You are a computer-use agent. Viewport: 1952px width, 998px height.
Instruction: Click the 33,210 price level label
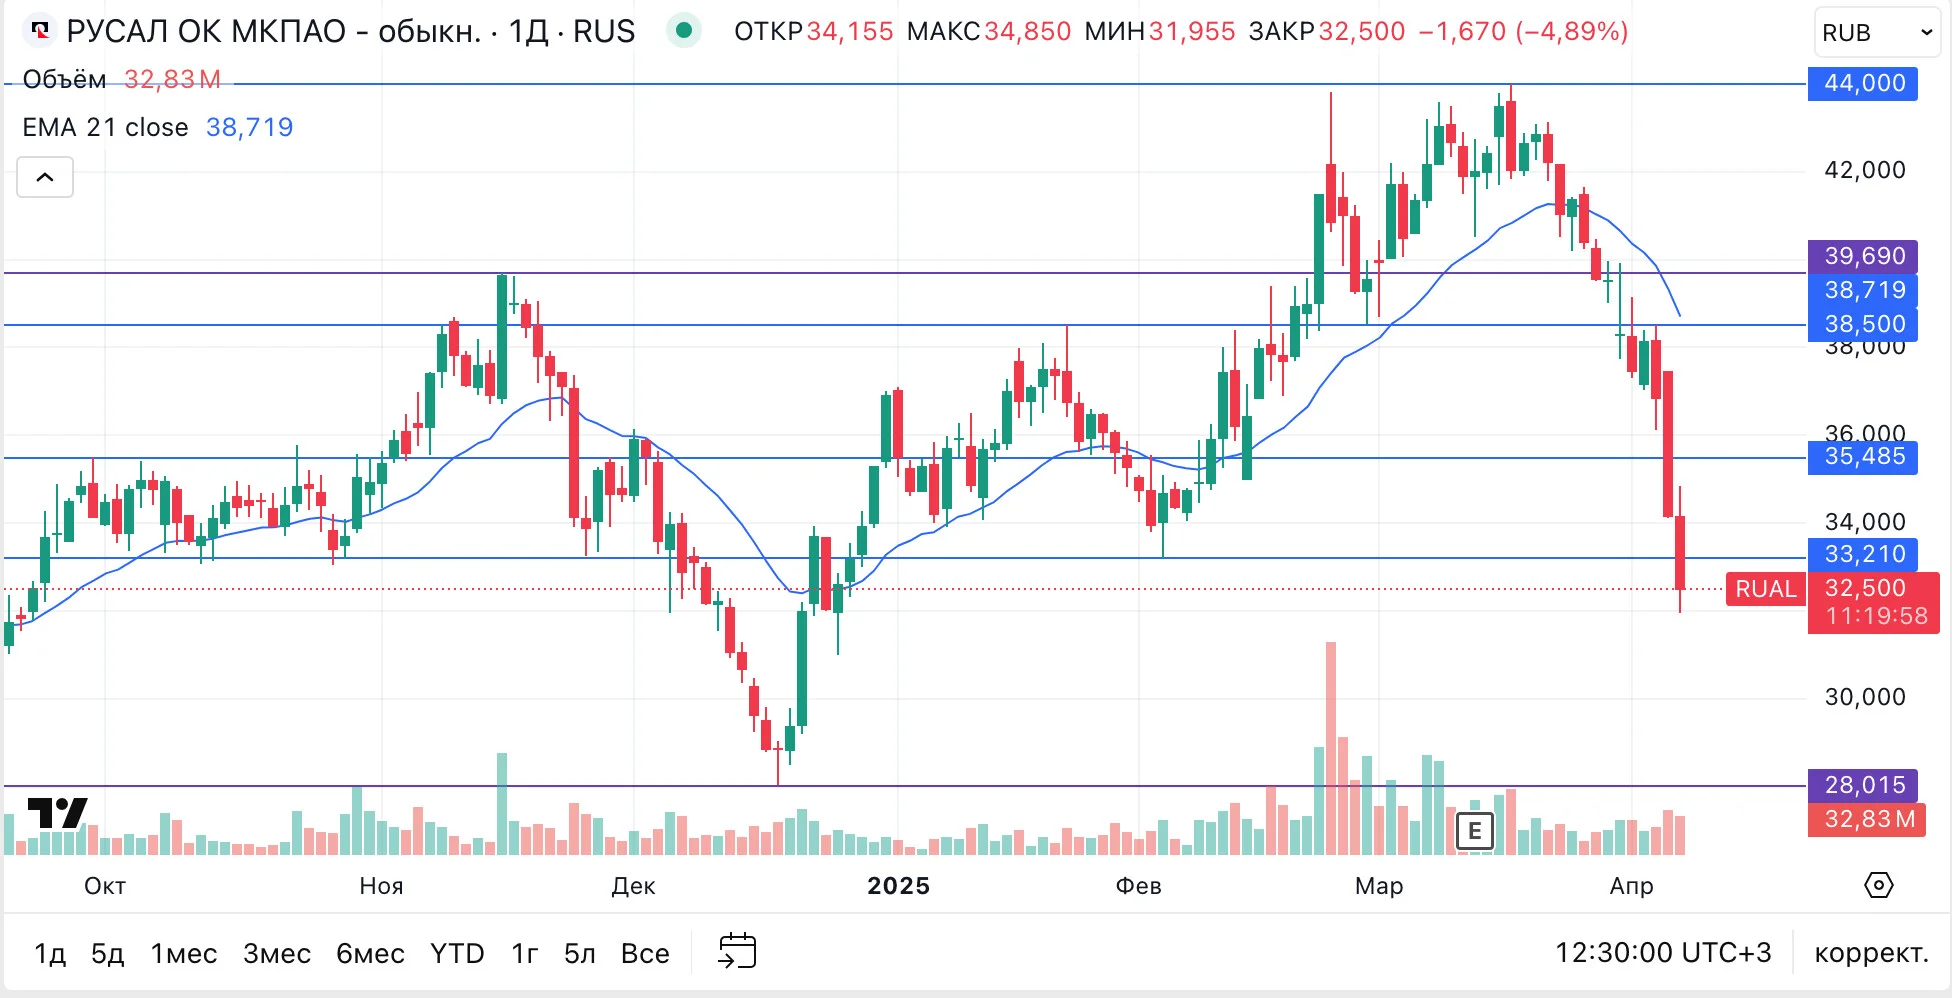click(1863, 554)
